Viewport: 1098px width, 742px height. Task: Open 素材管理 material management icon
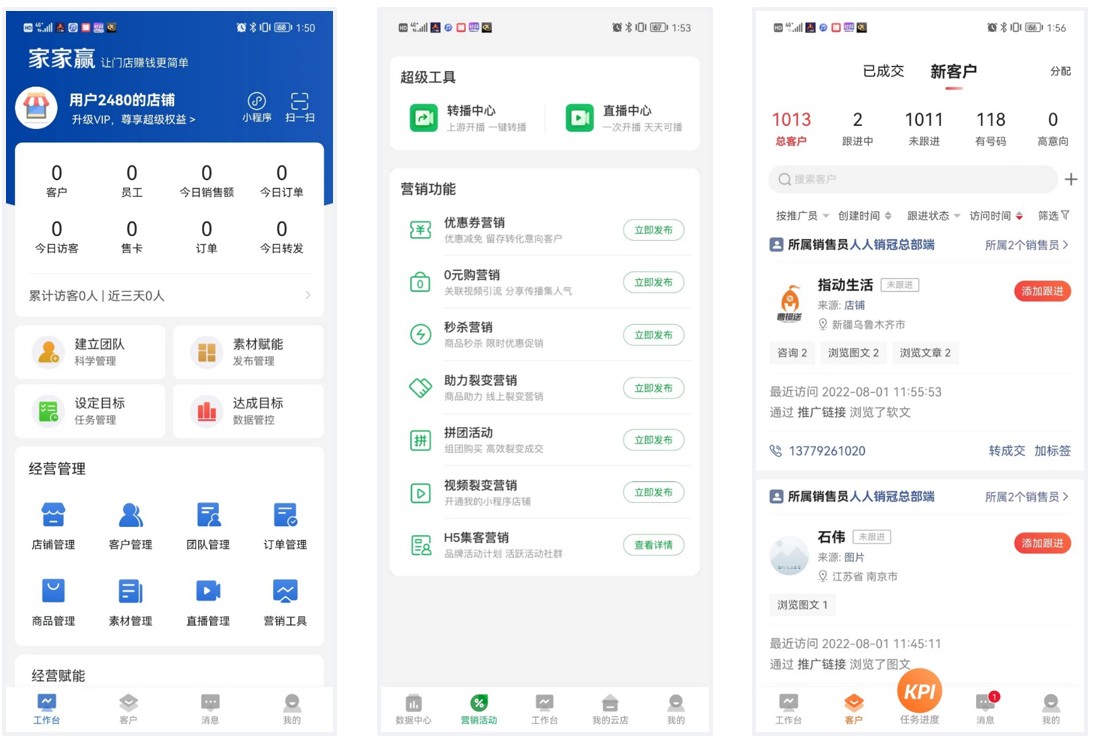[130, 602]
